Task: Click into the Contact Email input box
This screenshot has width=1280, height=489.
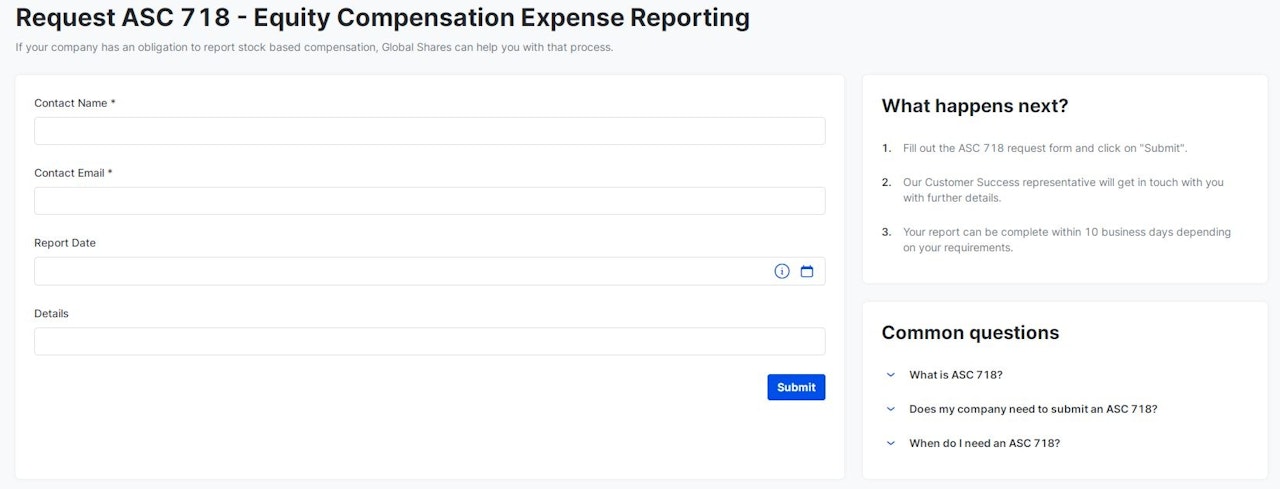Action: click(429, 201)
